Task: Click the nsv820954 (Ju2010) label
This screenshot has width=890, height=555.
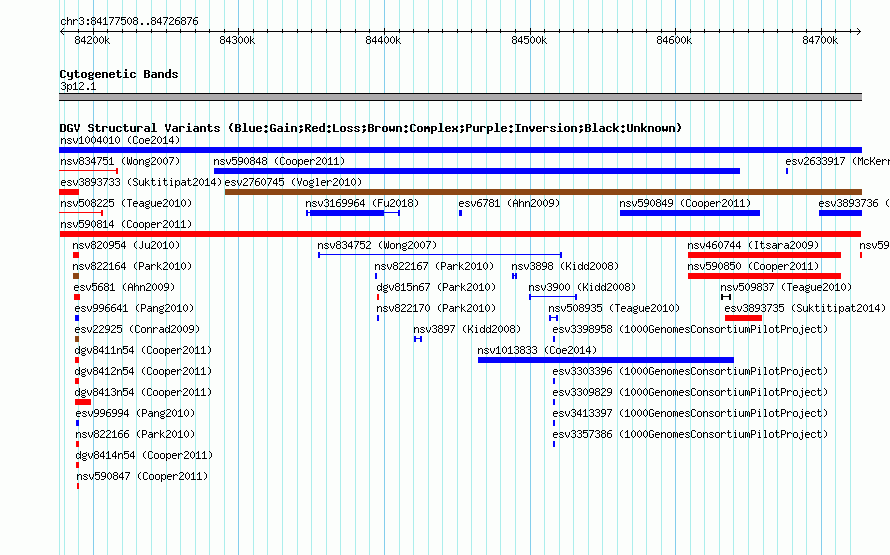Action: coord(126,245)
